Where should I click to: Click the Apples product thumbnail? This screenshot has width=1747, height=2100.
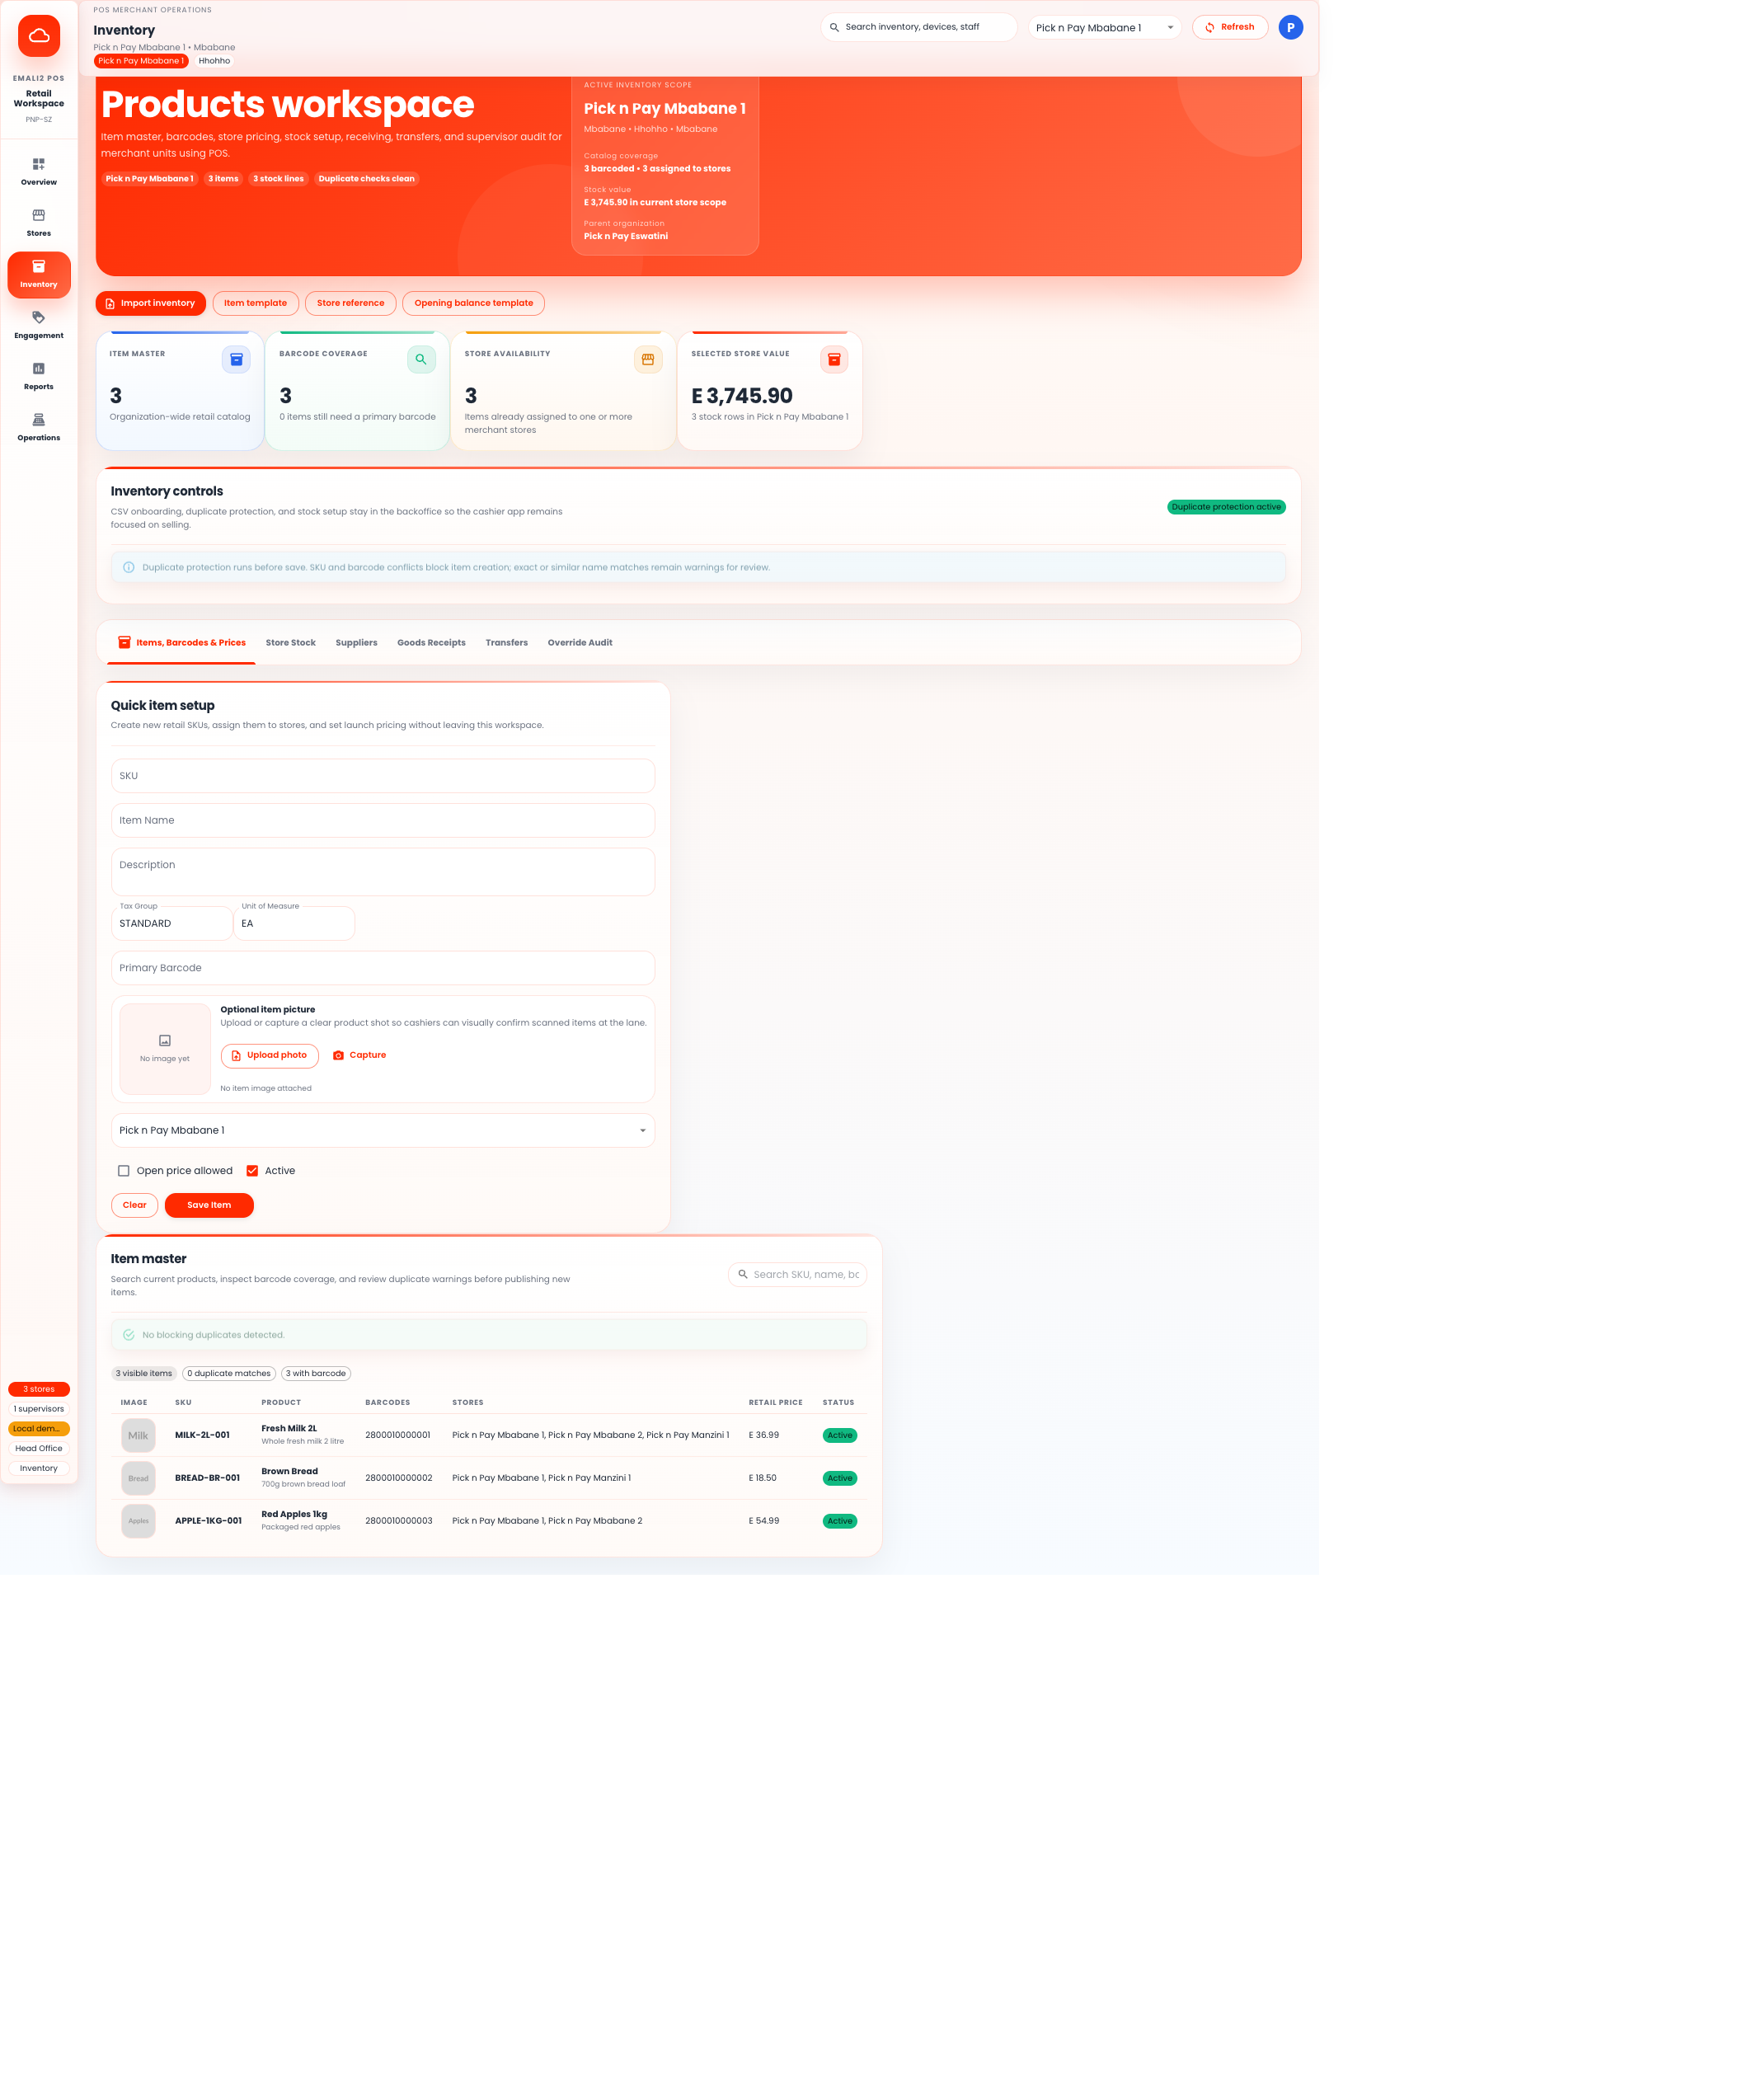[x=138, y=1521]
